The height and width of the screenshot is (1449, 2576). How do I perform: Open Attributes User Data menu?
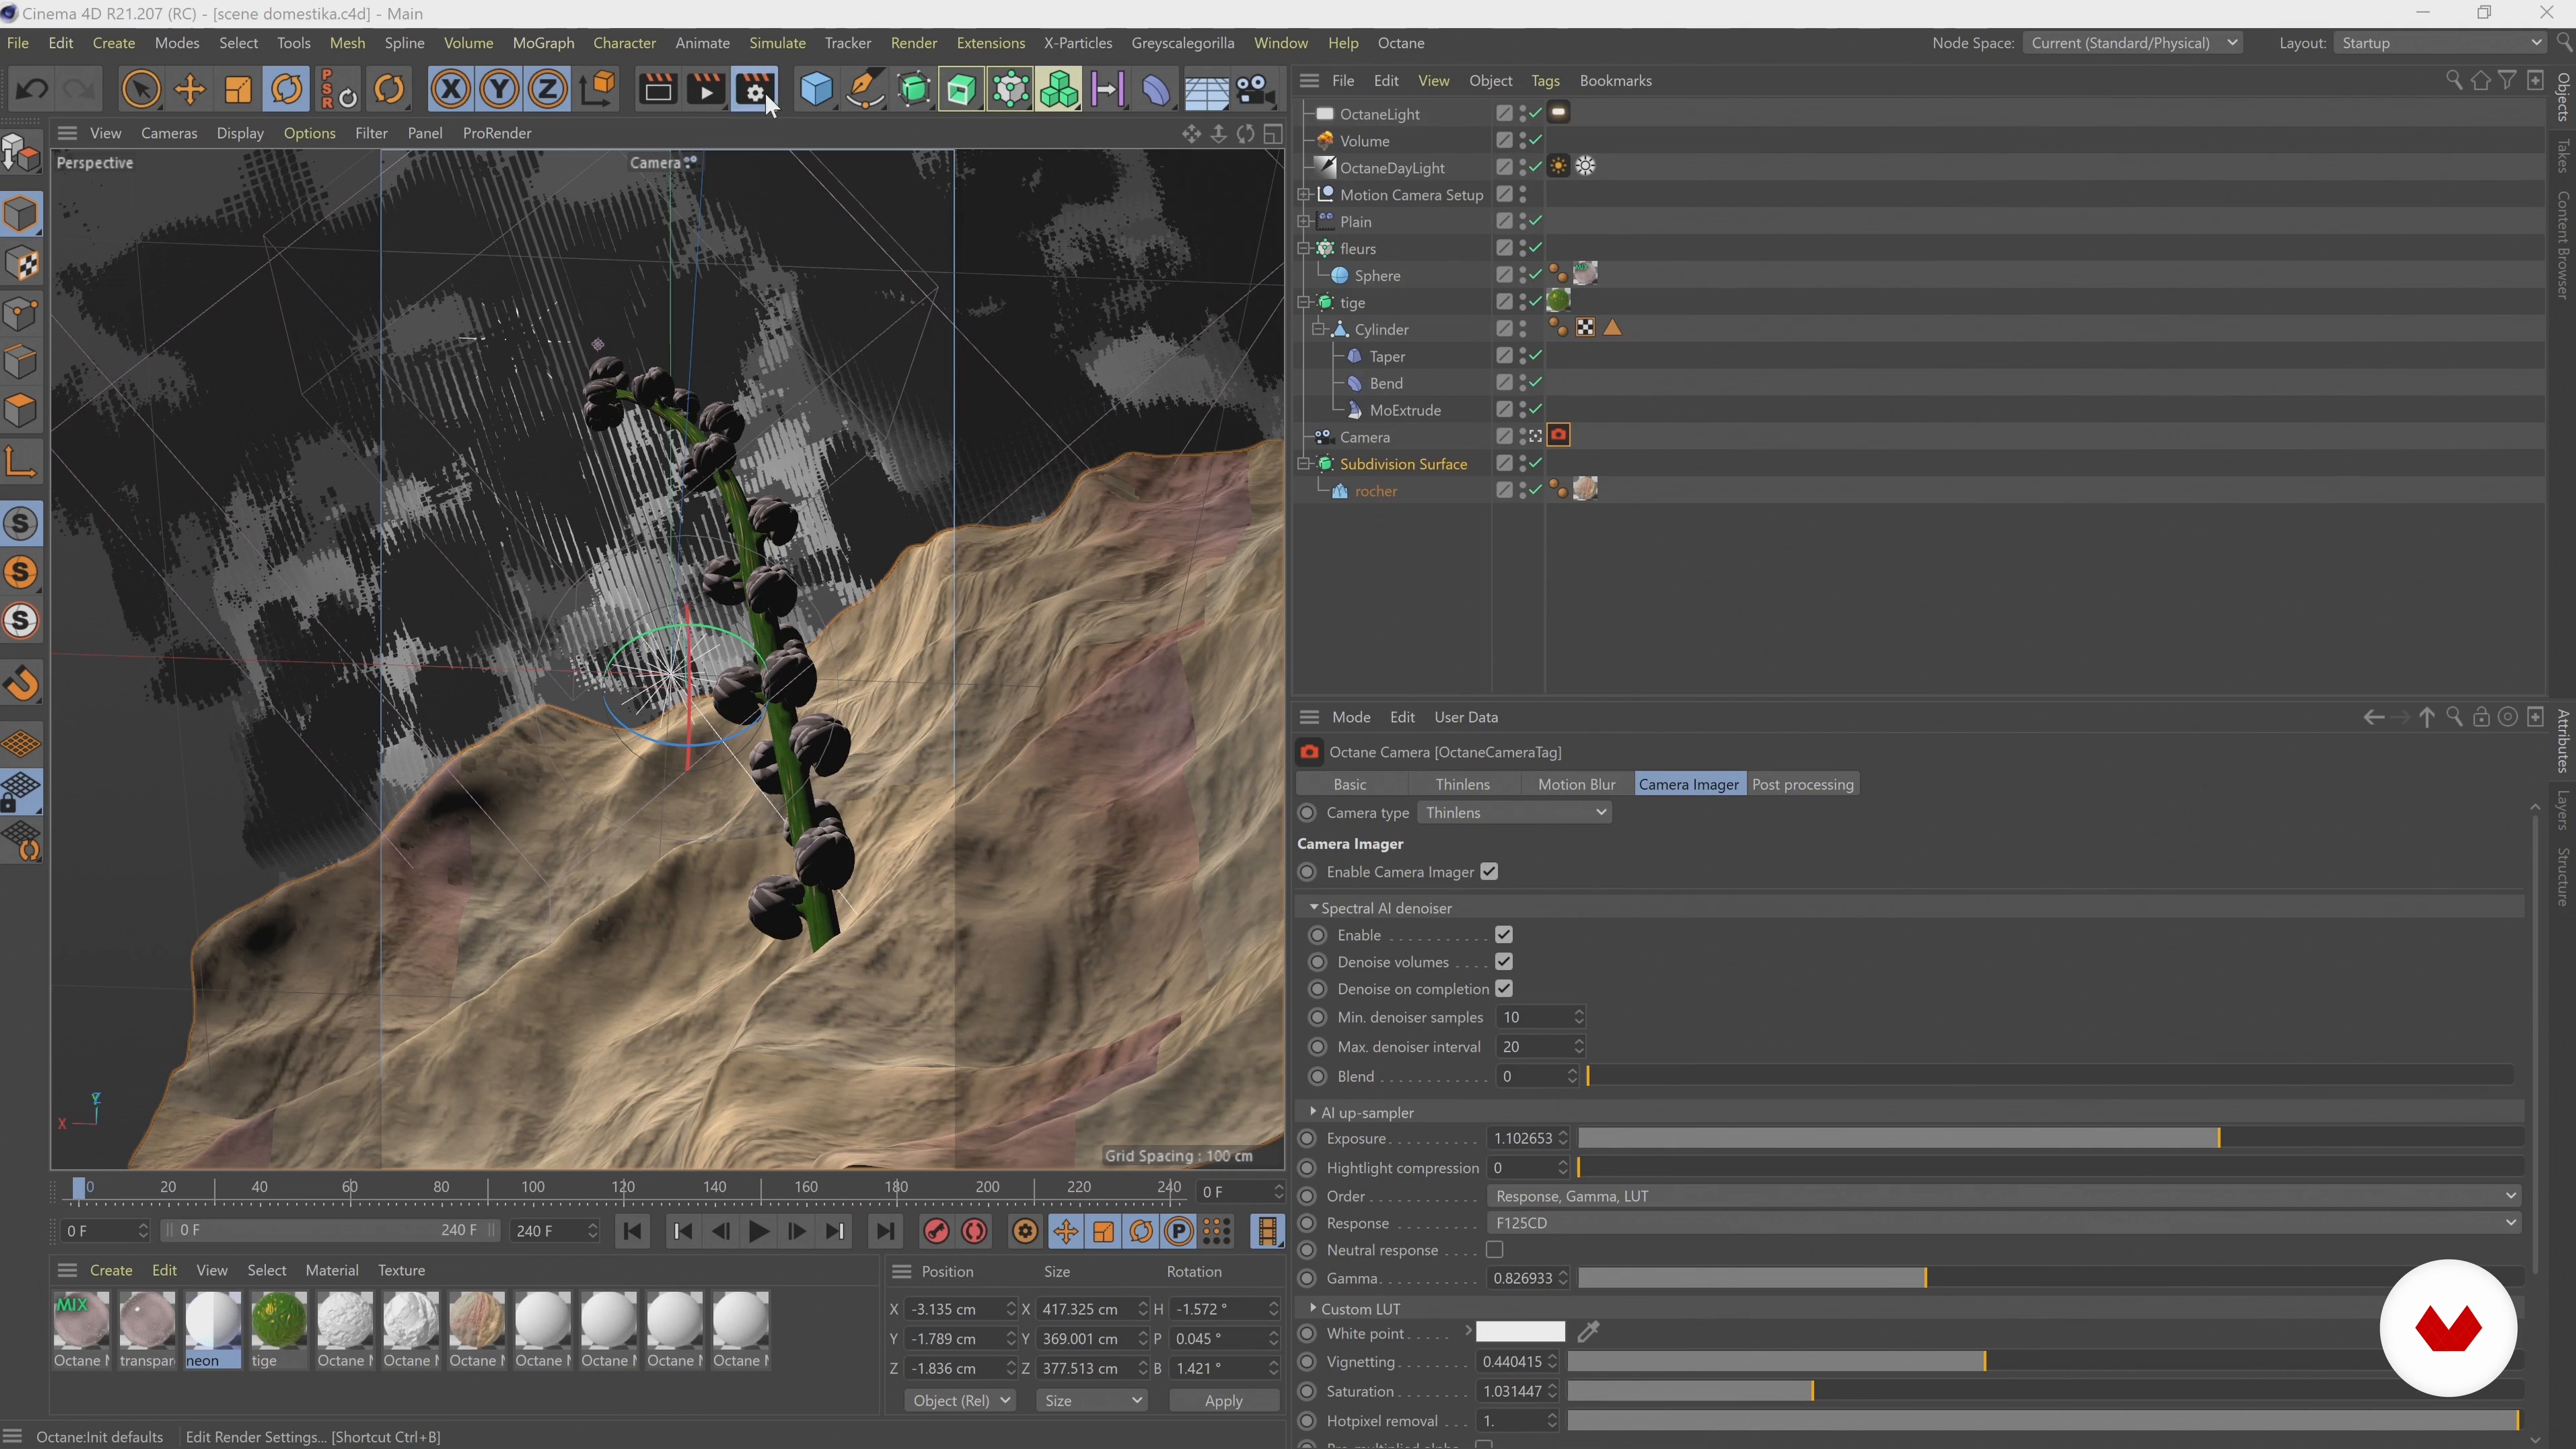point(1466,717)
